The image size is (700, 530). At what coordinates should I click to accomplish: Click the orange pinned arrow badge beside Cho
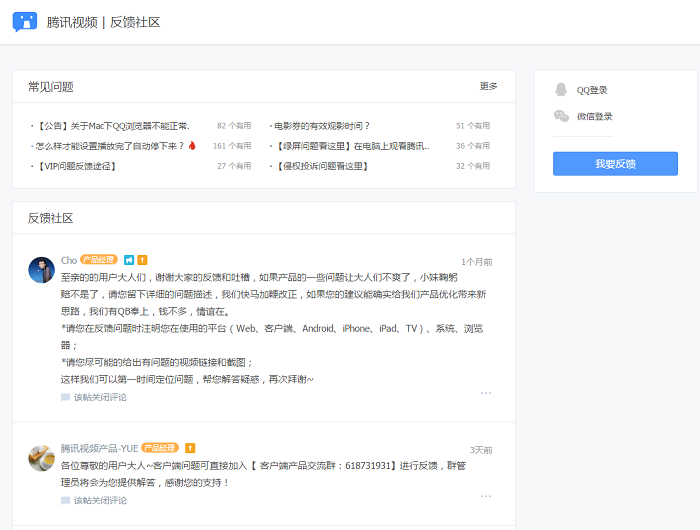pyautogui.click(x=142, y=260)
